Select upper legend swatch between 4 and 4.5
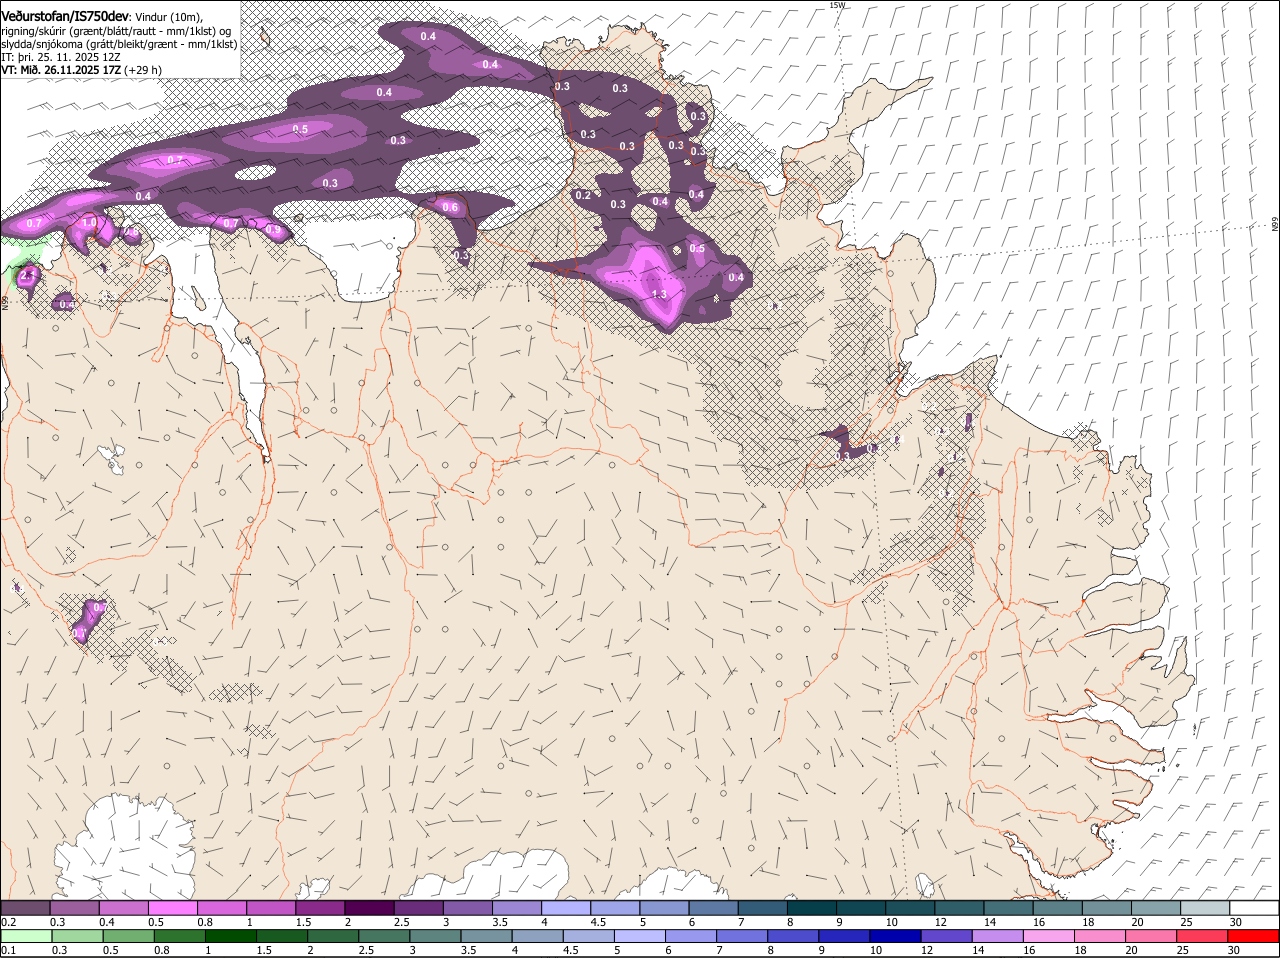Screen dimensions: 1280x958 [x=566, y=907]
